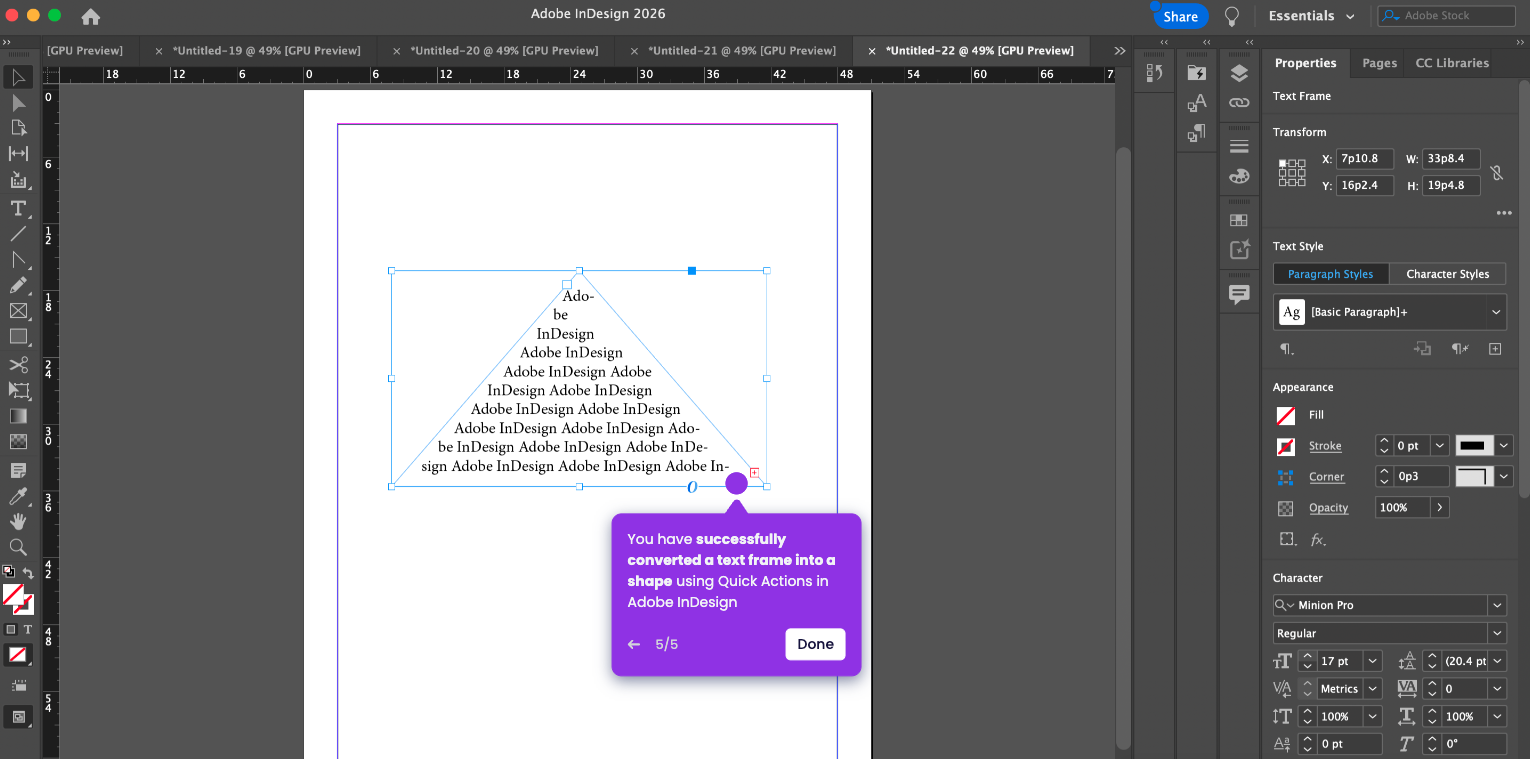Click the Fill color swatch in Appearance
This screenshot has height=759, width=1530.
pyautogui.click(x=1286, y=415)
